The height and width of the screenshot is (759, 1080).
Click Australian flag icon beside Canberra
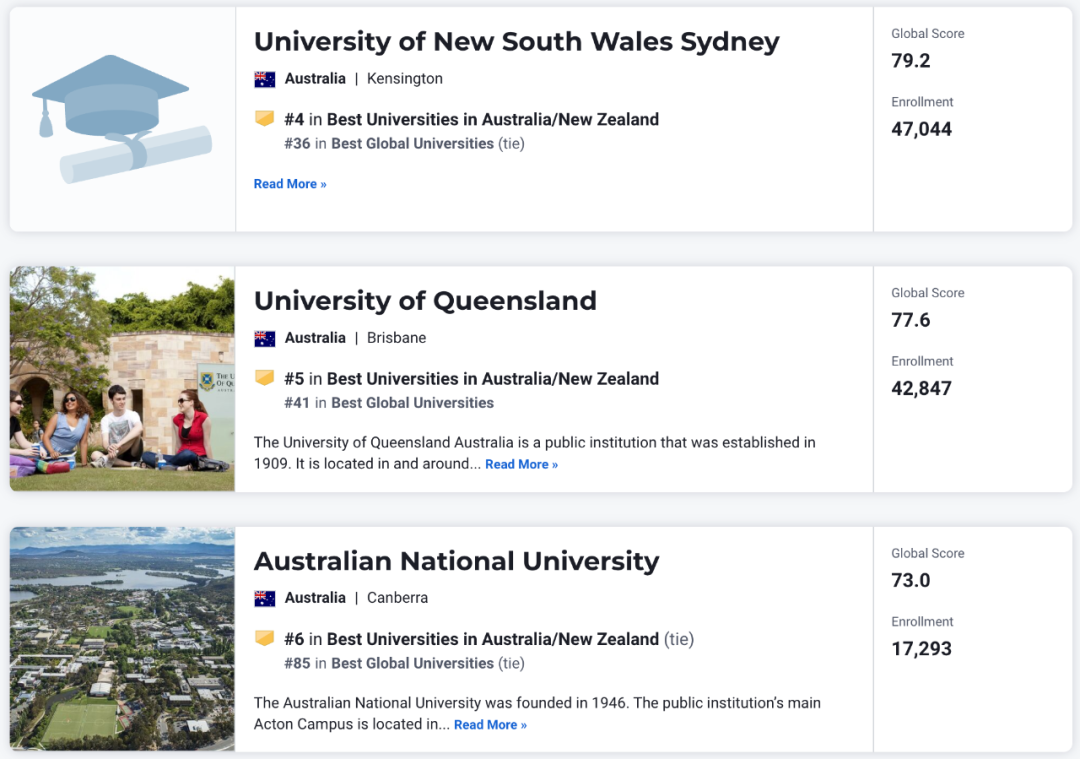[x=264, y=599]
